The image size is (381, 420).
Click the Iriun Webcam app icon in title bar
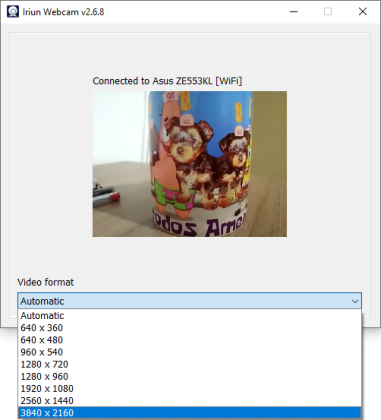13,12
